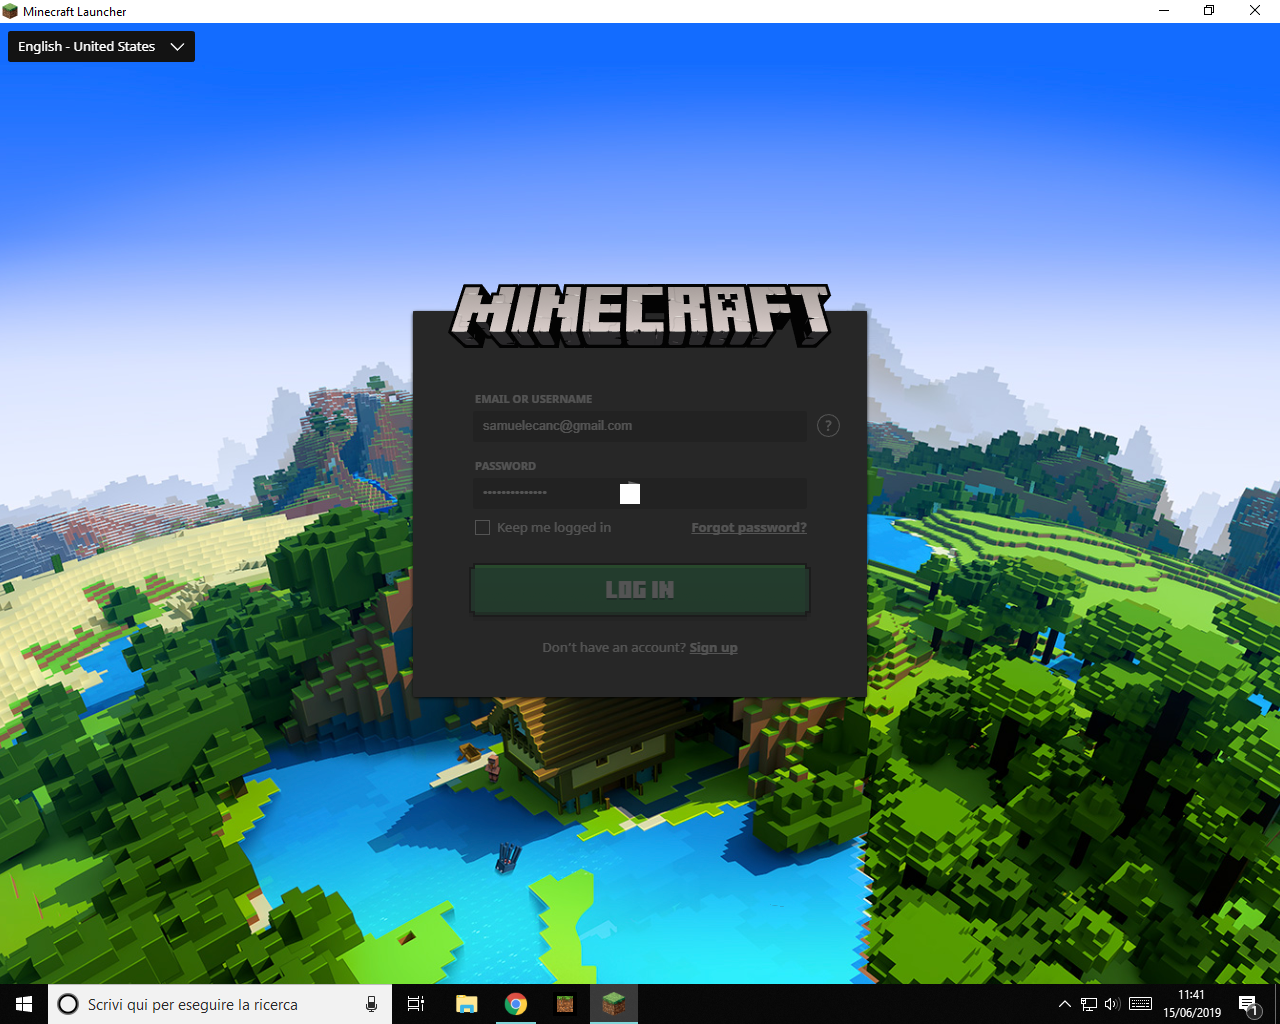Viewport: 1280px width, 1024px height.
Task: Click the Minecraft Launcher window title text
Action: [x=75, y=12]
